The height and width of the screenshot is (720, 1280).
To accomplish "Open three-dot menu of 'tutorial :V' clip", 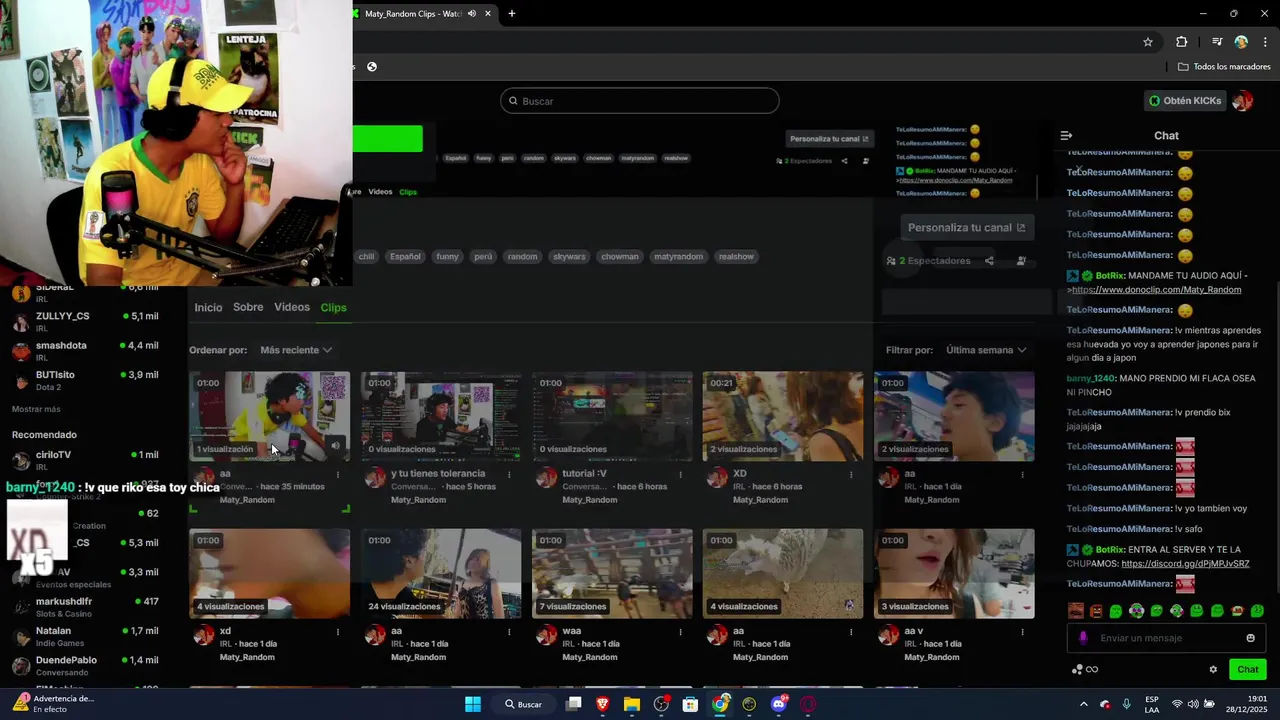I will coord(680,474).
